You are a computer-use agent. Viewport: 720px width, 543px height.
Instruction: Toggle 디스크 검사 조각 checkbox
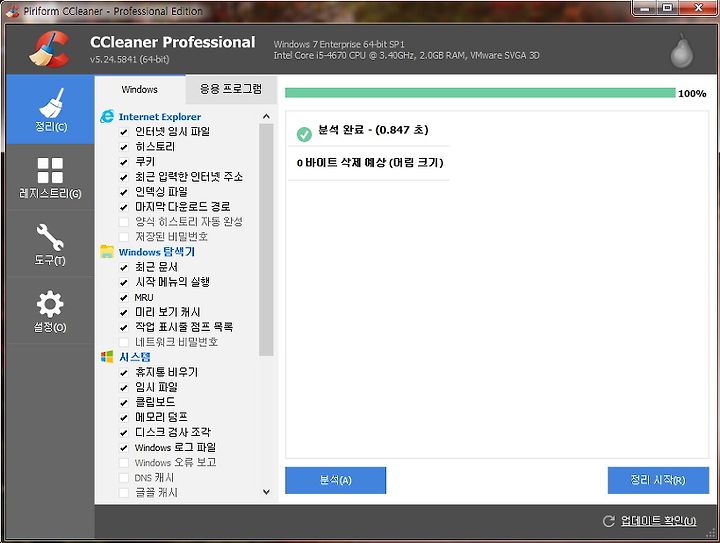coord(124,432)
